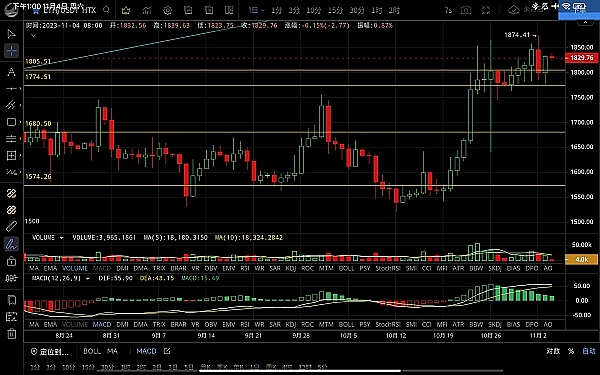
Task: Open the MACD(12,26,9) parameters dropdown
Action: pos(88,278)
